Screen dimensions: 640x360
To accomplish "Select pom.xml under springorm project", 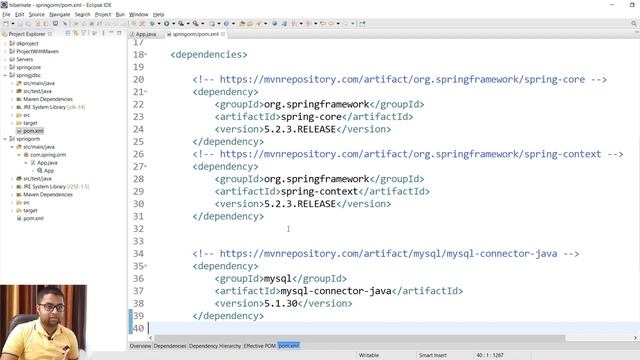I will click(33, 218).
